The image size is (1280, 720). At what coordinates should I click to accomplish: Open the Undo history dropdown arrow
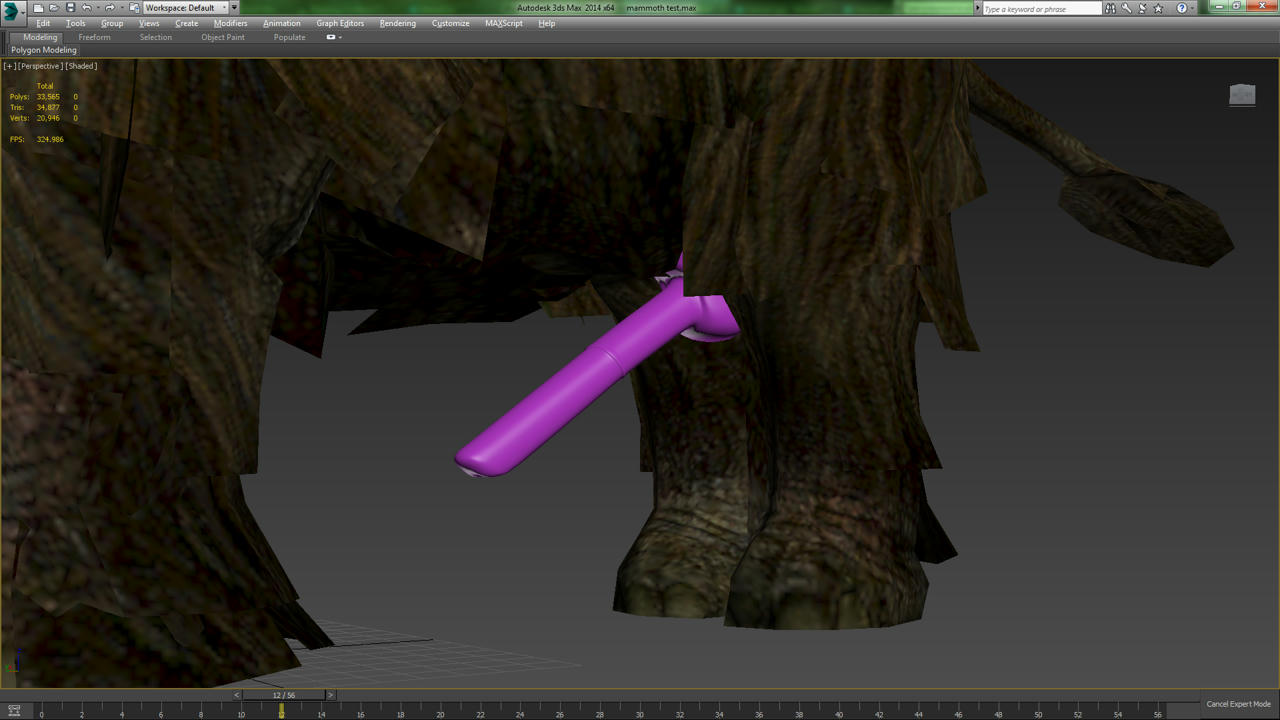(x=97, y=8)
